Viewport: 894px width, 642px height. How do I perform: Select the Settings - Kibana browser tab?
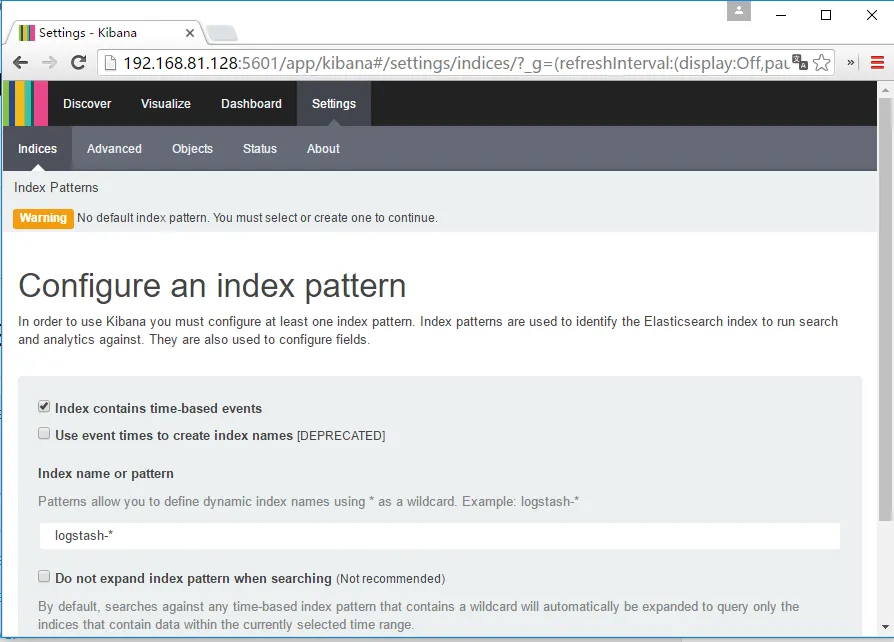103,32
